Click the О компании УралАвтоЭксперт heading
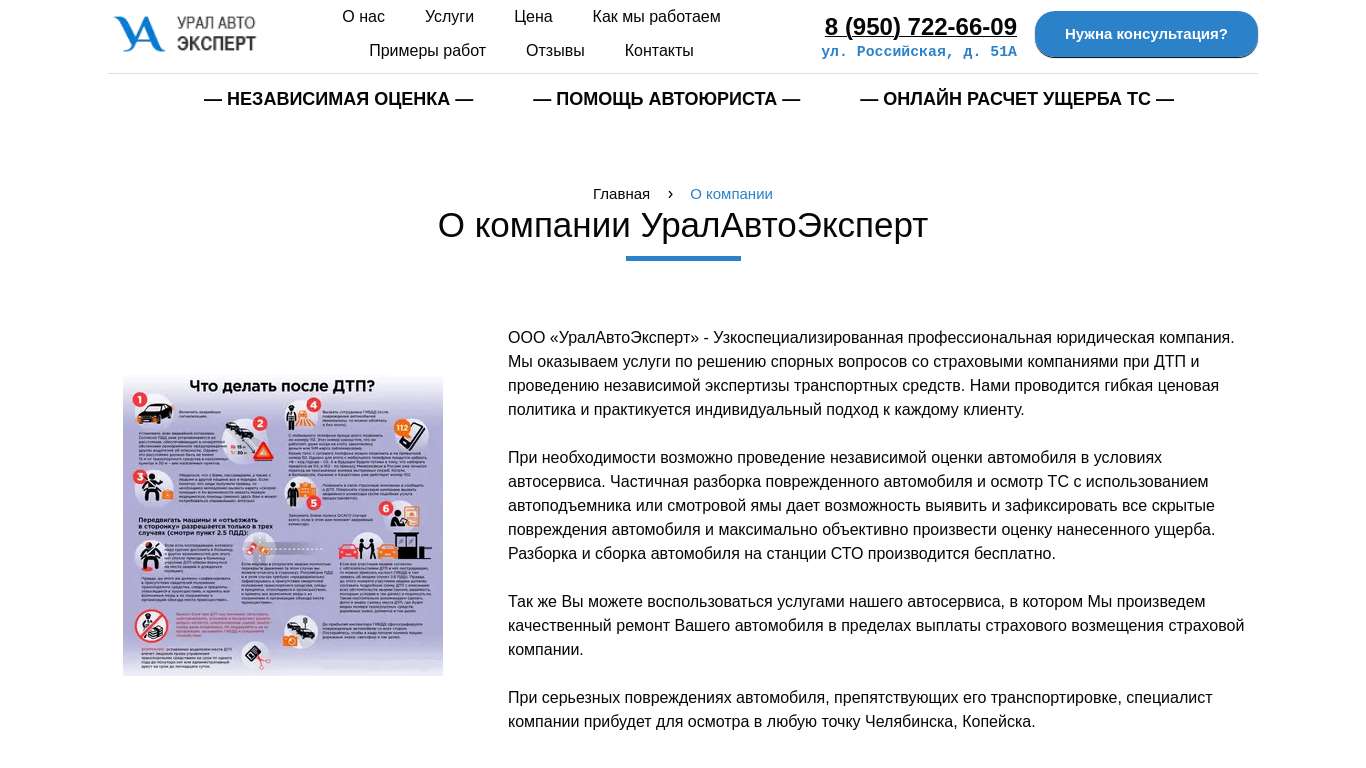Screen dimensions: 1366x768 [x=683, y=226]
